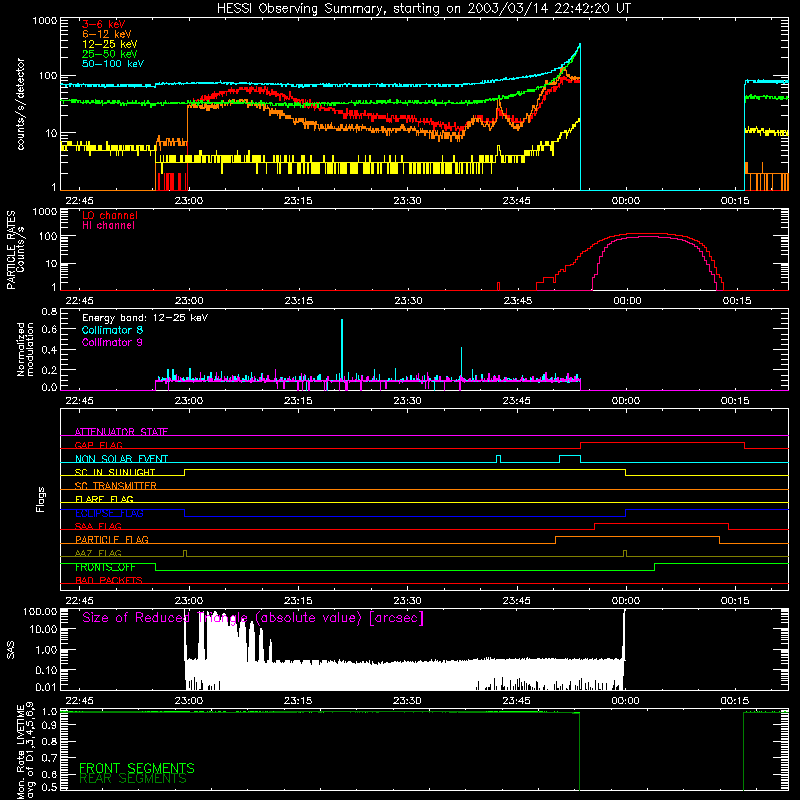
Task: Click the 23:15 tick under the modulation plot
Action: point(298,401)
